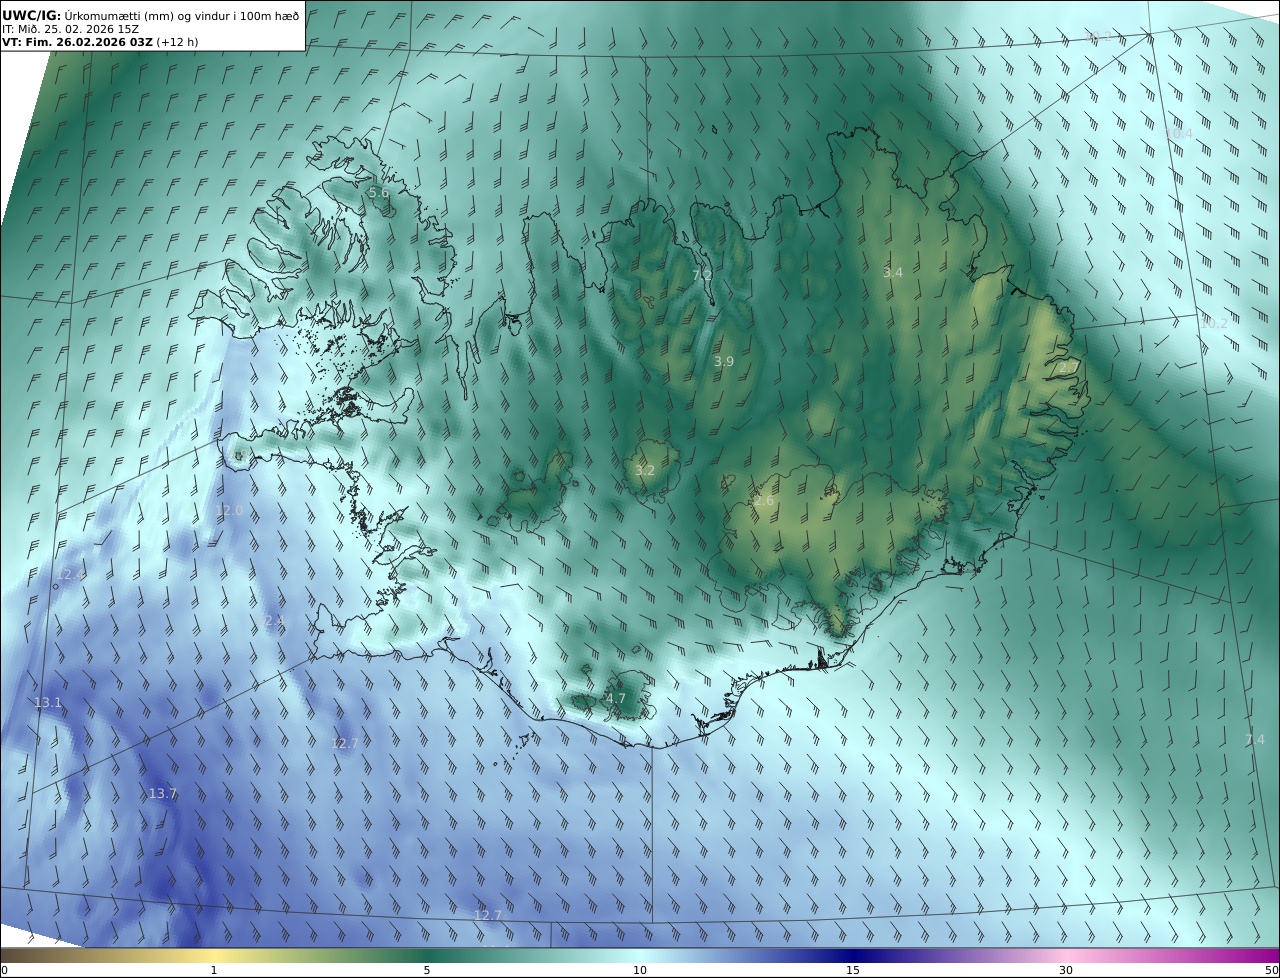Click the '10.4' value label on the map
The width and height of the screenshot is (1280, 978).
pyautogui.click(x=1179, y=134)
